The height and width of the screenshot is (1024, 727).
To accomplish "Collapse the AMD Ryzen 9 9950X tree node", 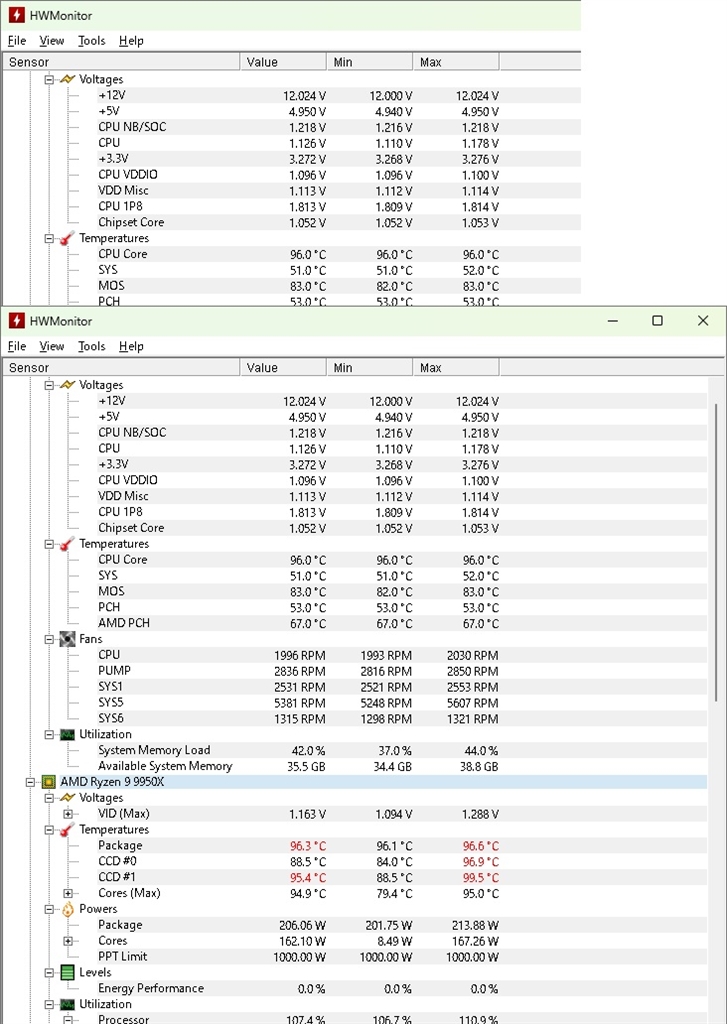I will tap(30, 782).
